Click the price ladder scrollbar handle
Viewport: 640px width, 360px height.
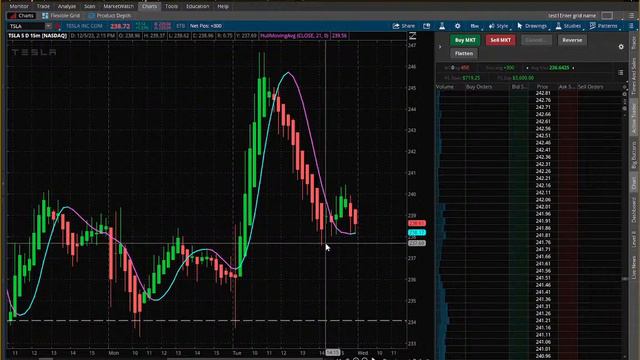[x=624, y=279]
